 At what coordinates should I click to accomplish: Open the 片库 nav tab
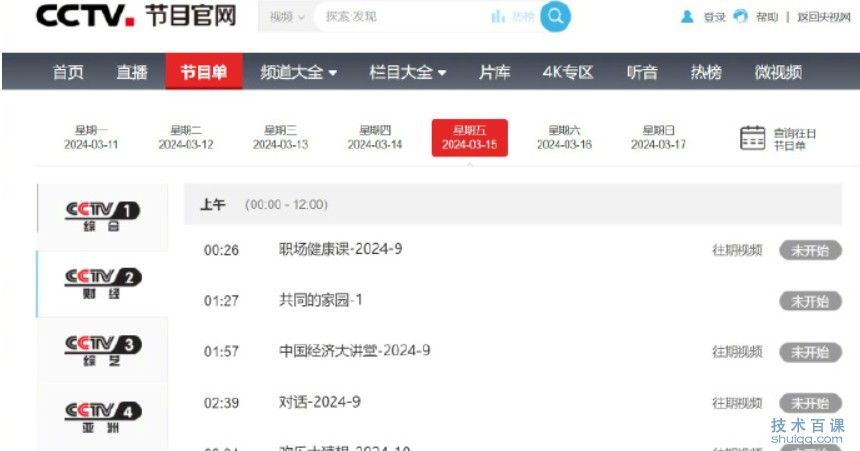[494, 72]
